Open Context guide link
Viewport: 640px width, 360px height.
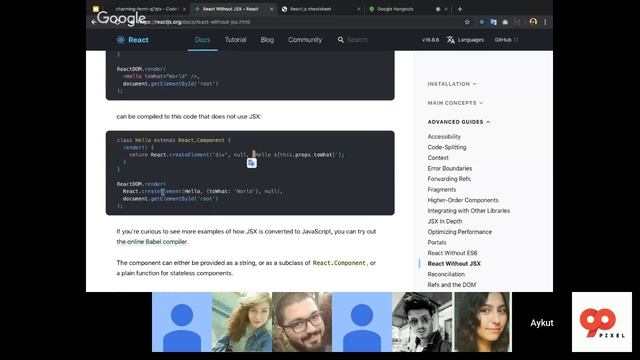[438, 158]
